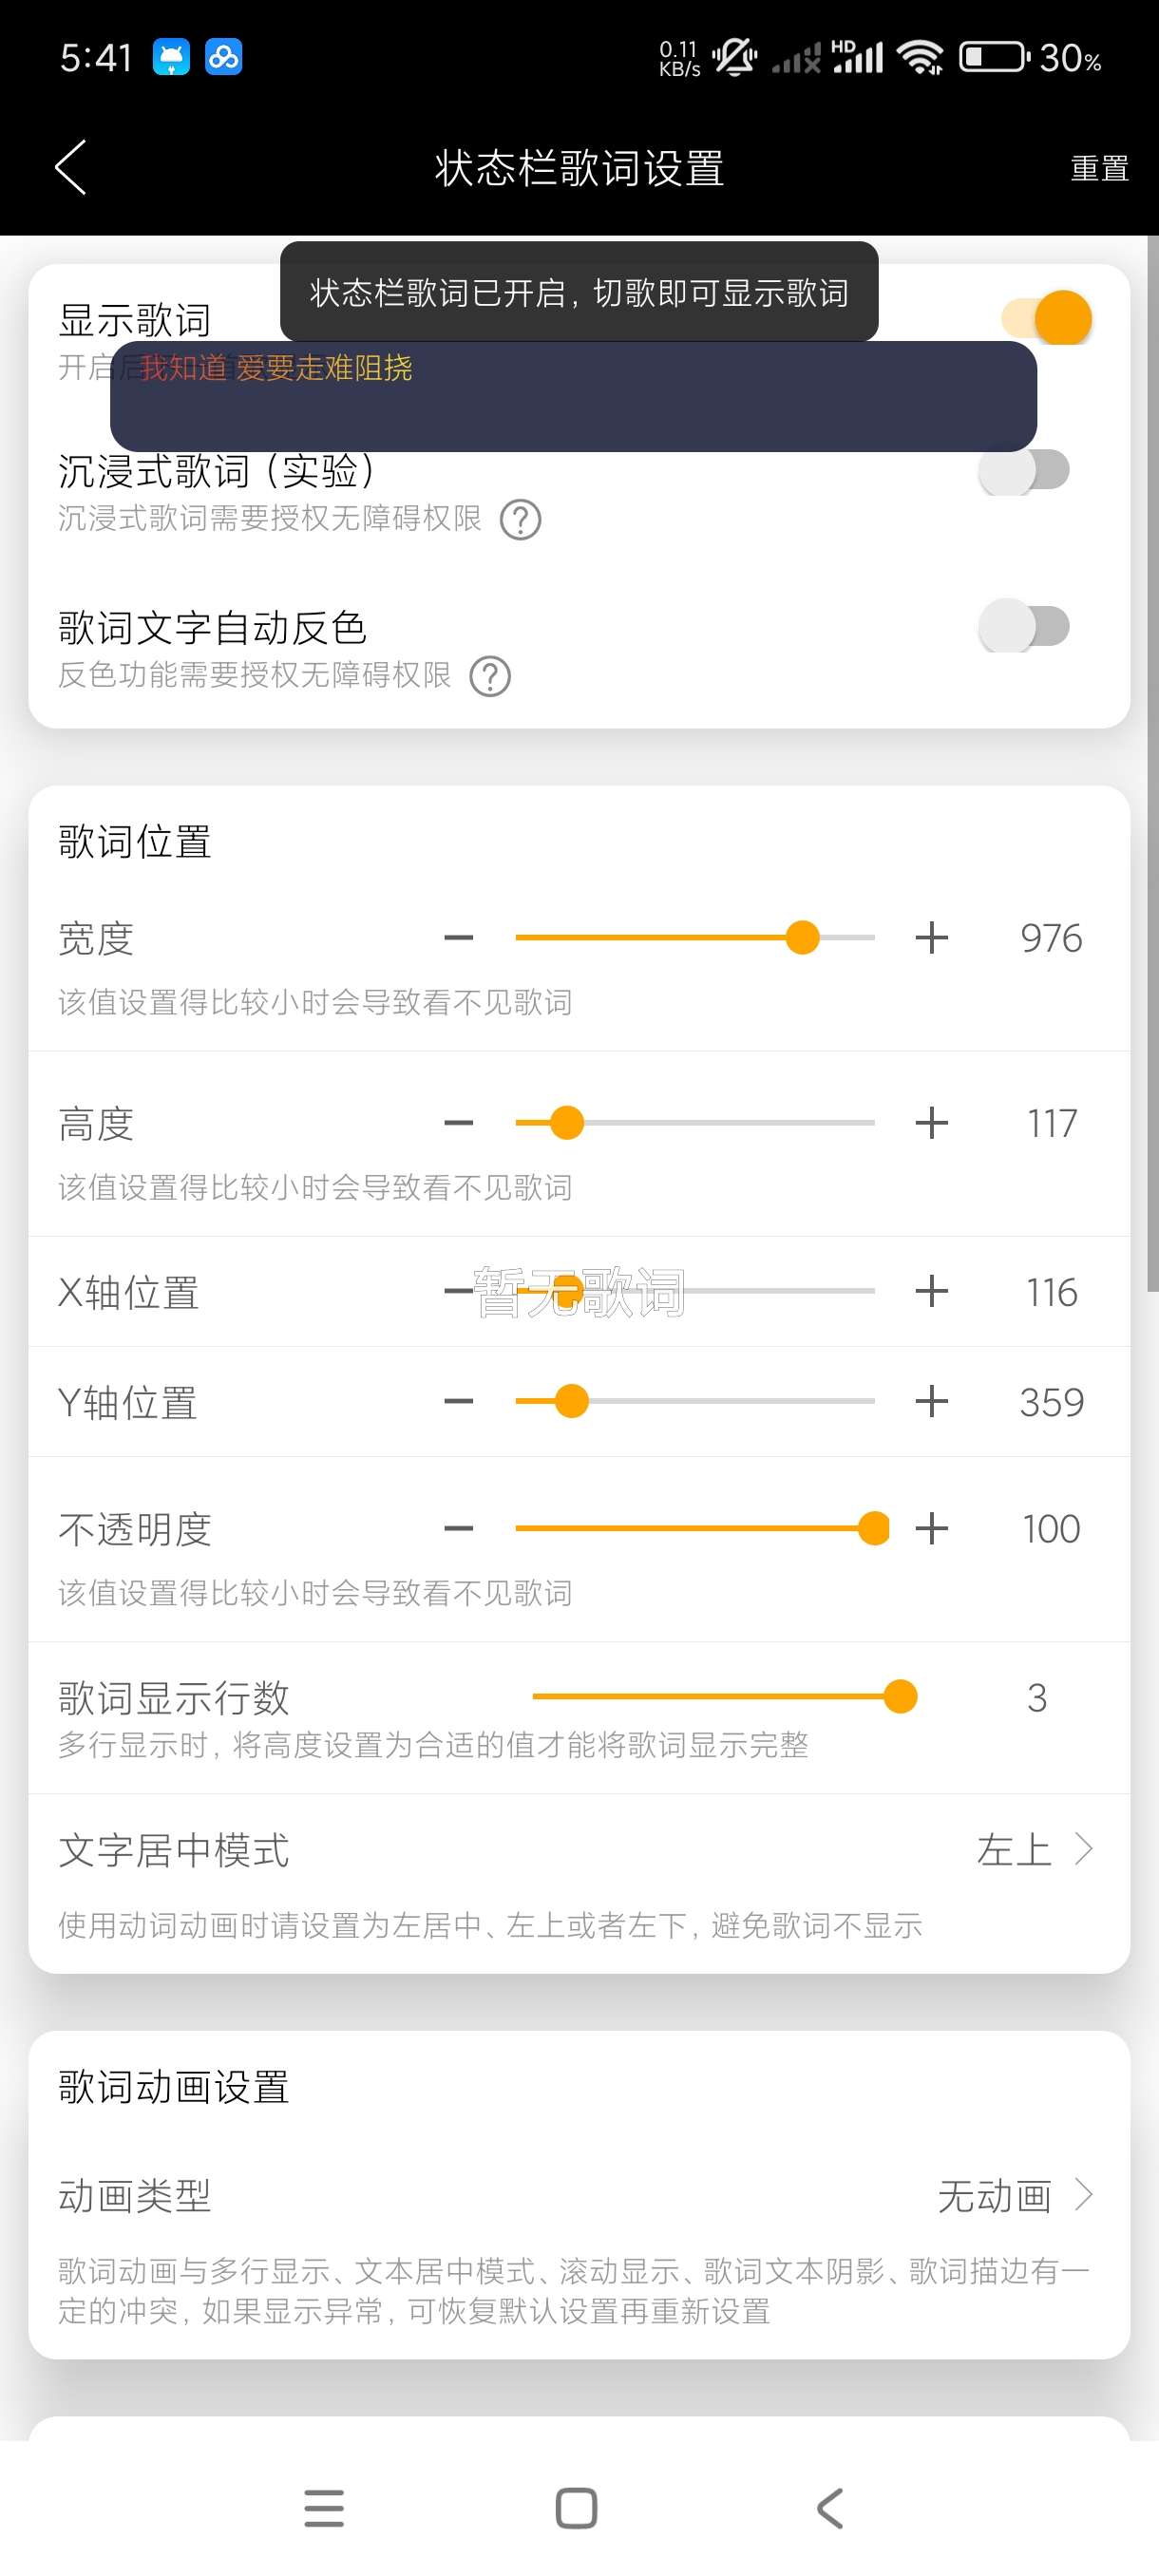Tap the 重置 reset button
The width and height of the screenshot is (1159, 2576).
1099,168
